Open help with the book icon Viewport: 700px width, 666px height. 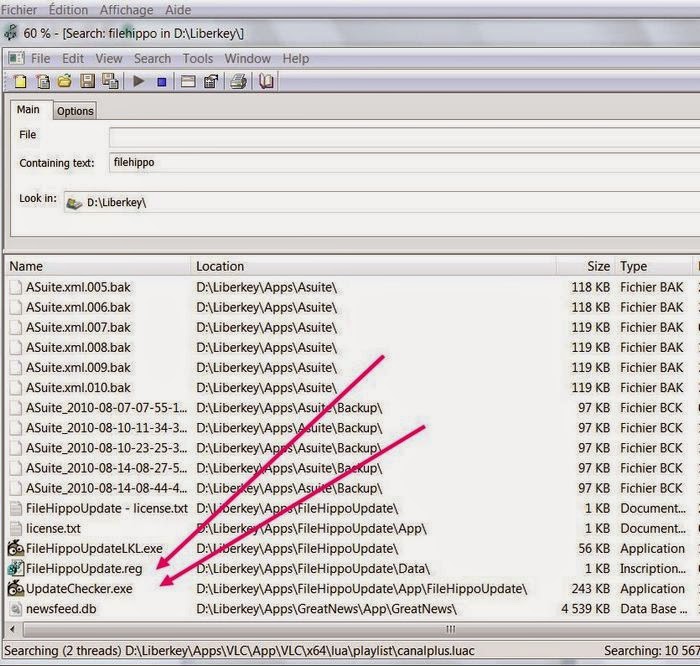point(267,82)
